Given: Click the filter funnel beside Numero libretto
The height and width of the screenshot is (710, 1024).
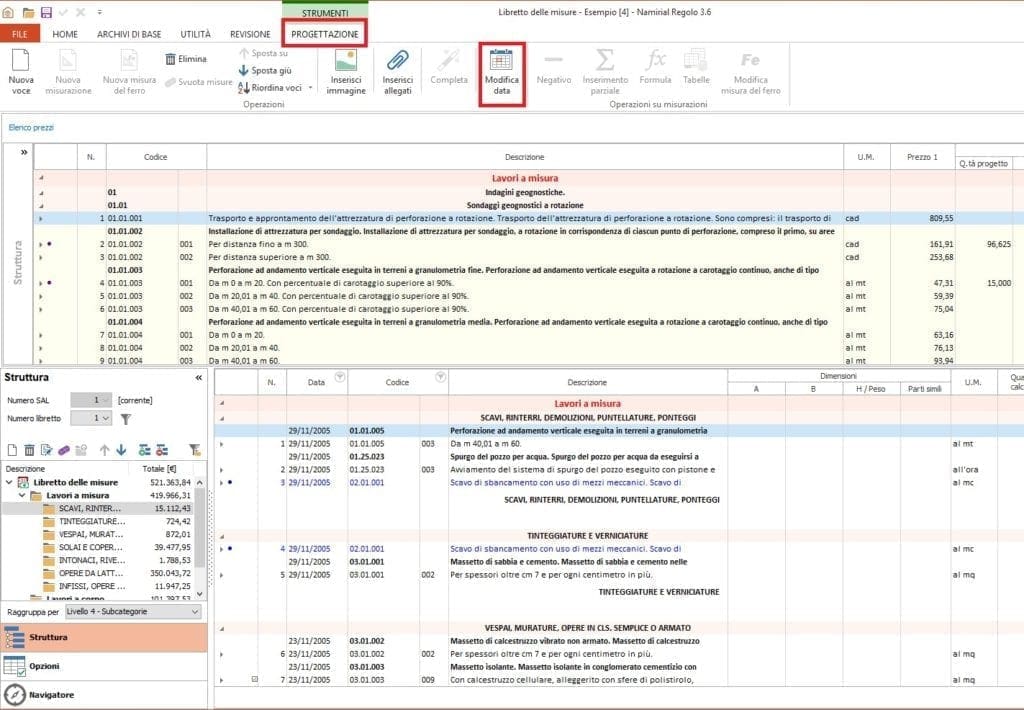Looking at the screenshot, I should tap(125, 419).
